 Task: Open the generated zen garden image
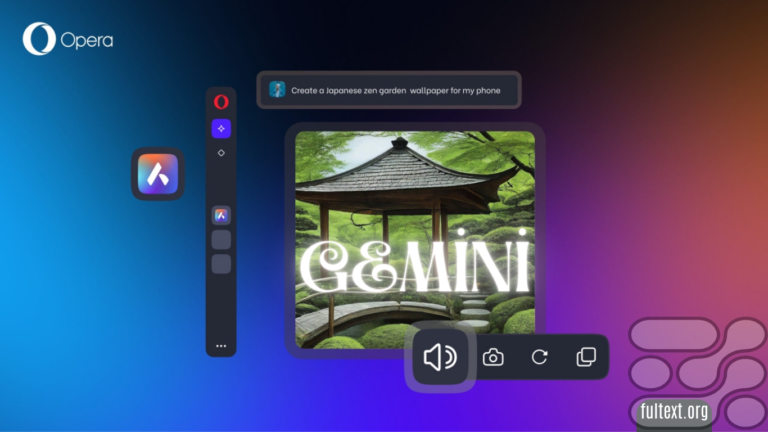pos(415,240)
